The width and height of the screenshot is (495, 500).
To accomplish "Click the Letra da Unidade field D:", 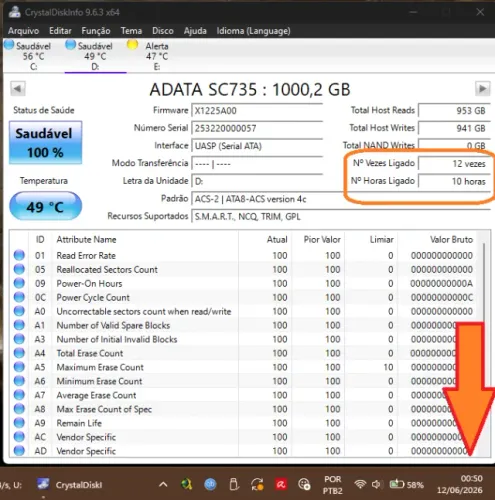I will (x=257, y=181).
